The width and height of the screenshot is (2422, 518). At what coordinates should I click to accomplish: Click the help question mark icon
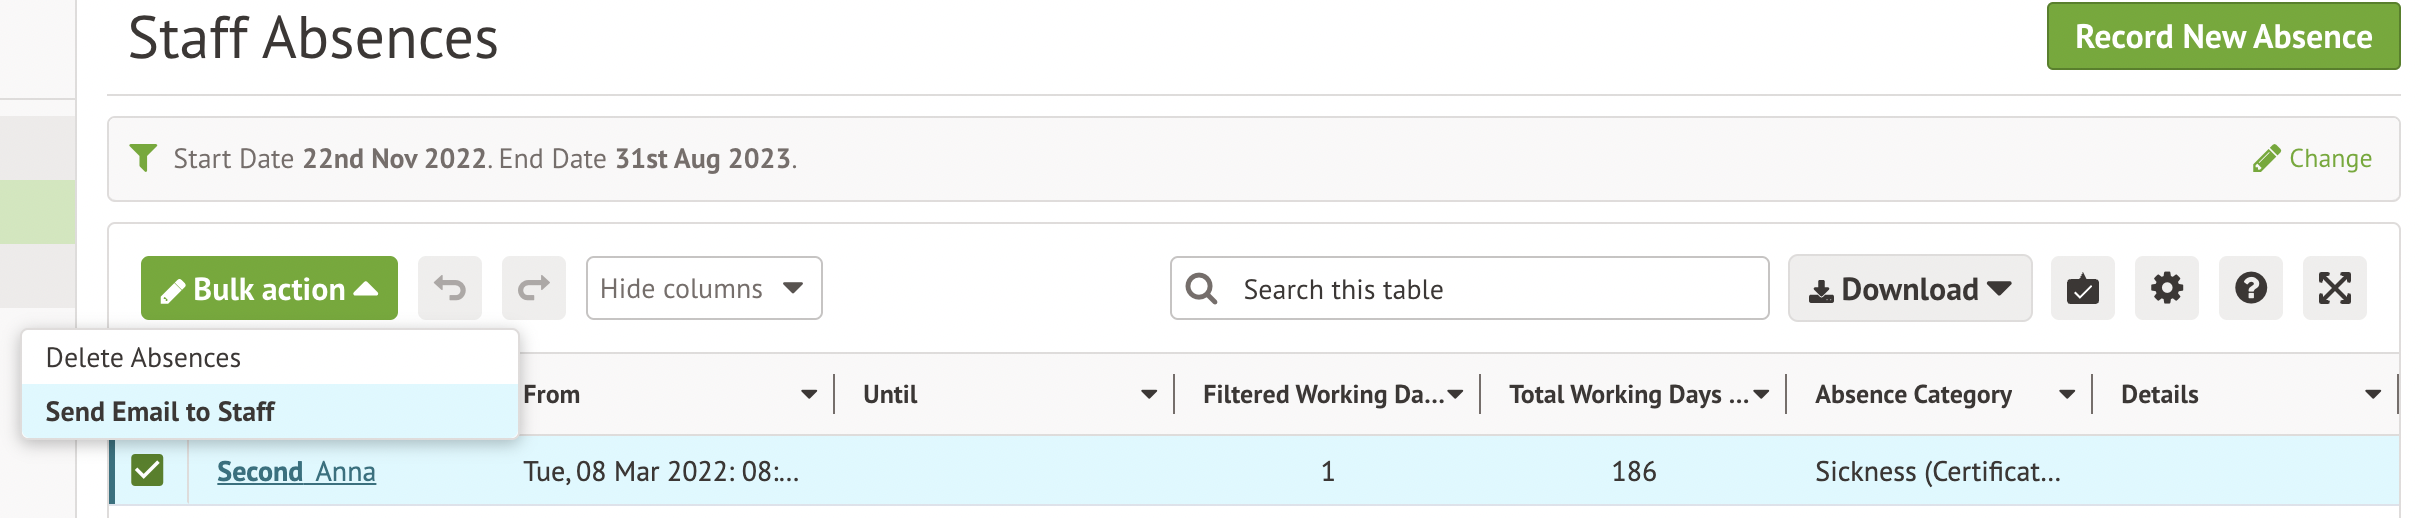click(x=2250, y=289)
